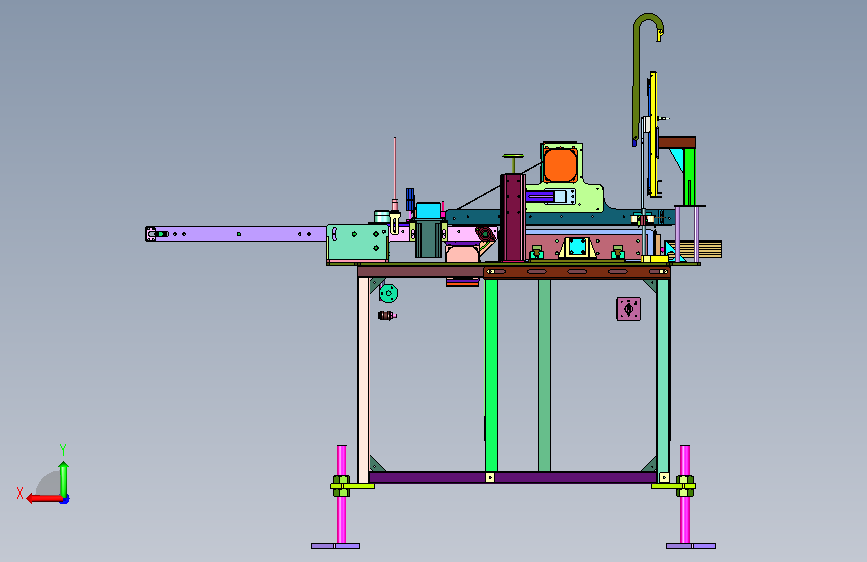
Task: Select the yellow-green nut on the left foot
Action: 341,486
